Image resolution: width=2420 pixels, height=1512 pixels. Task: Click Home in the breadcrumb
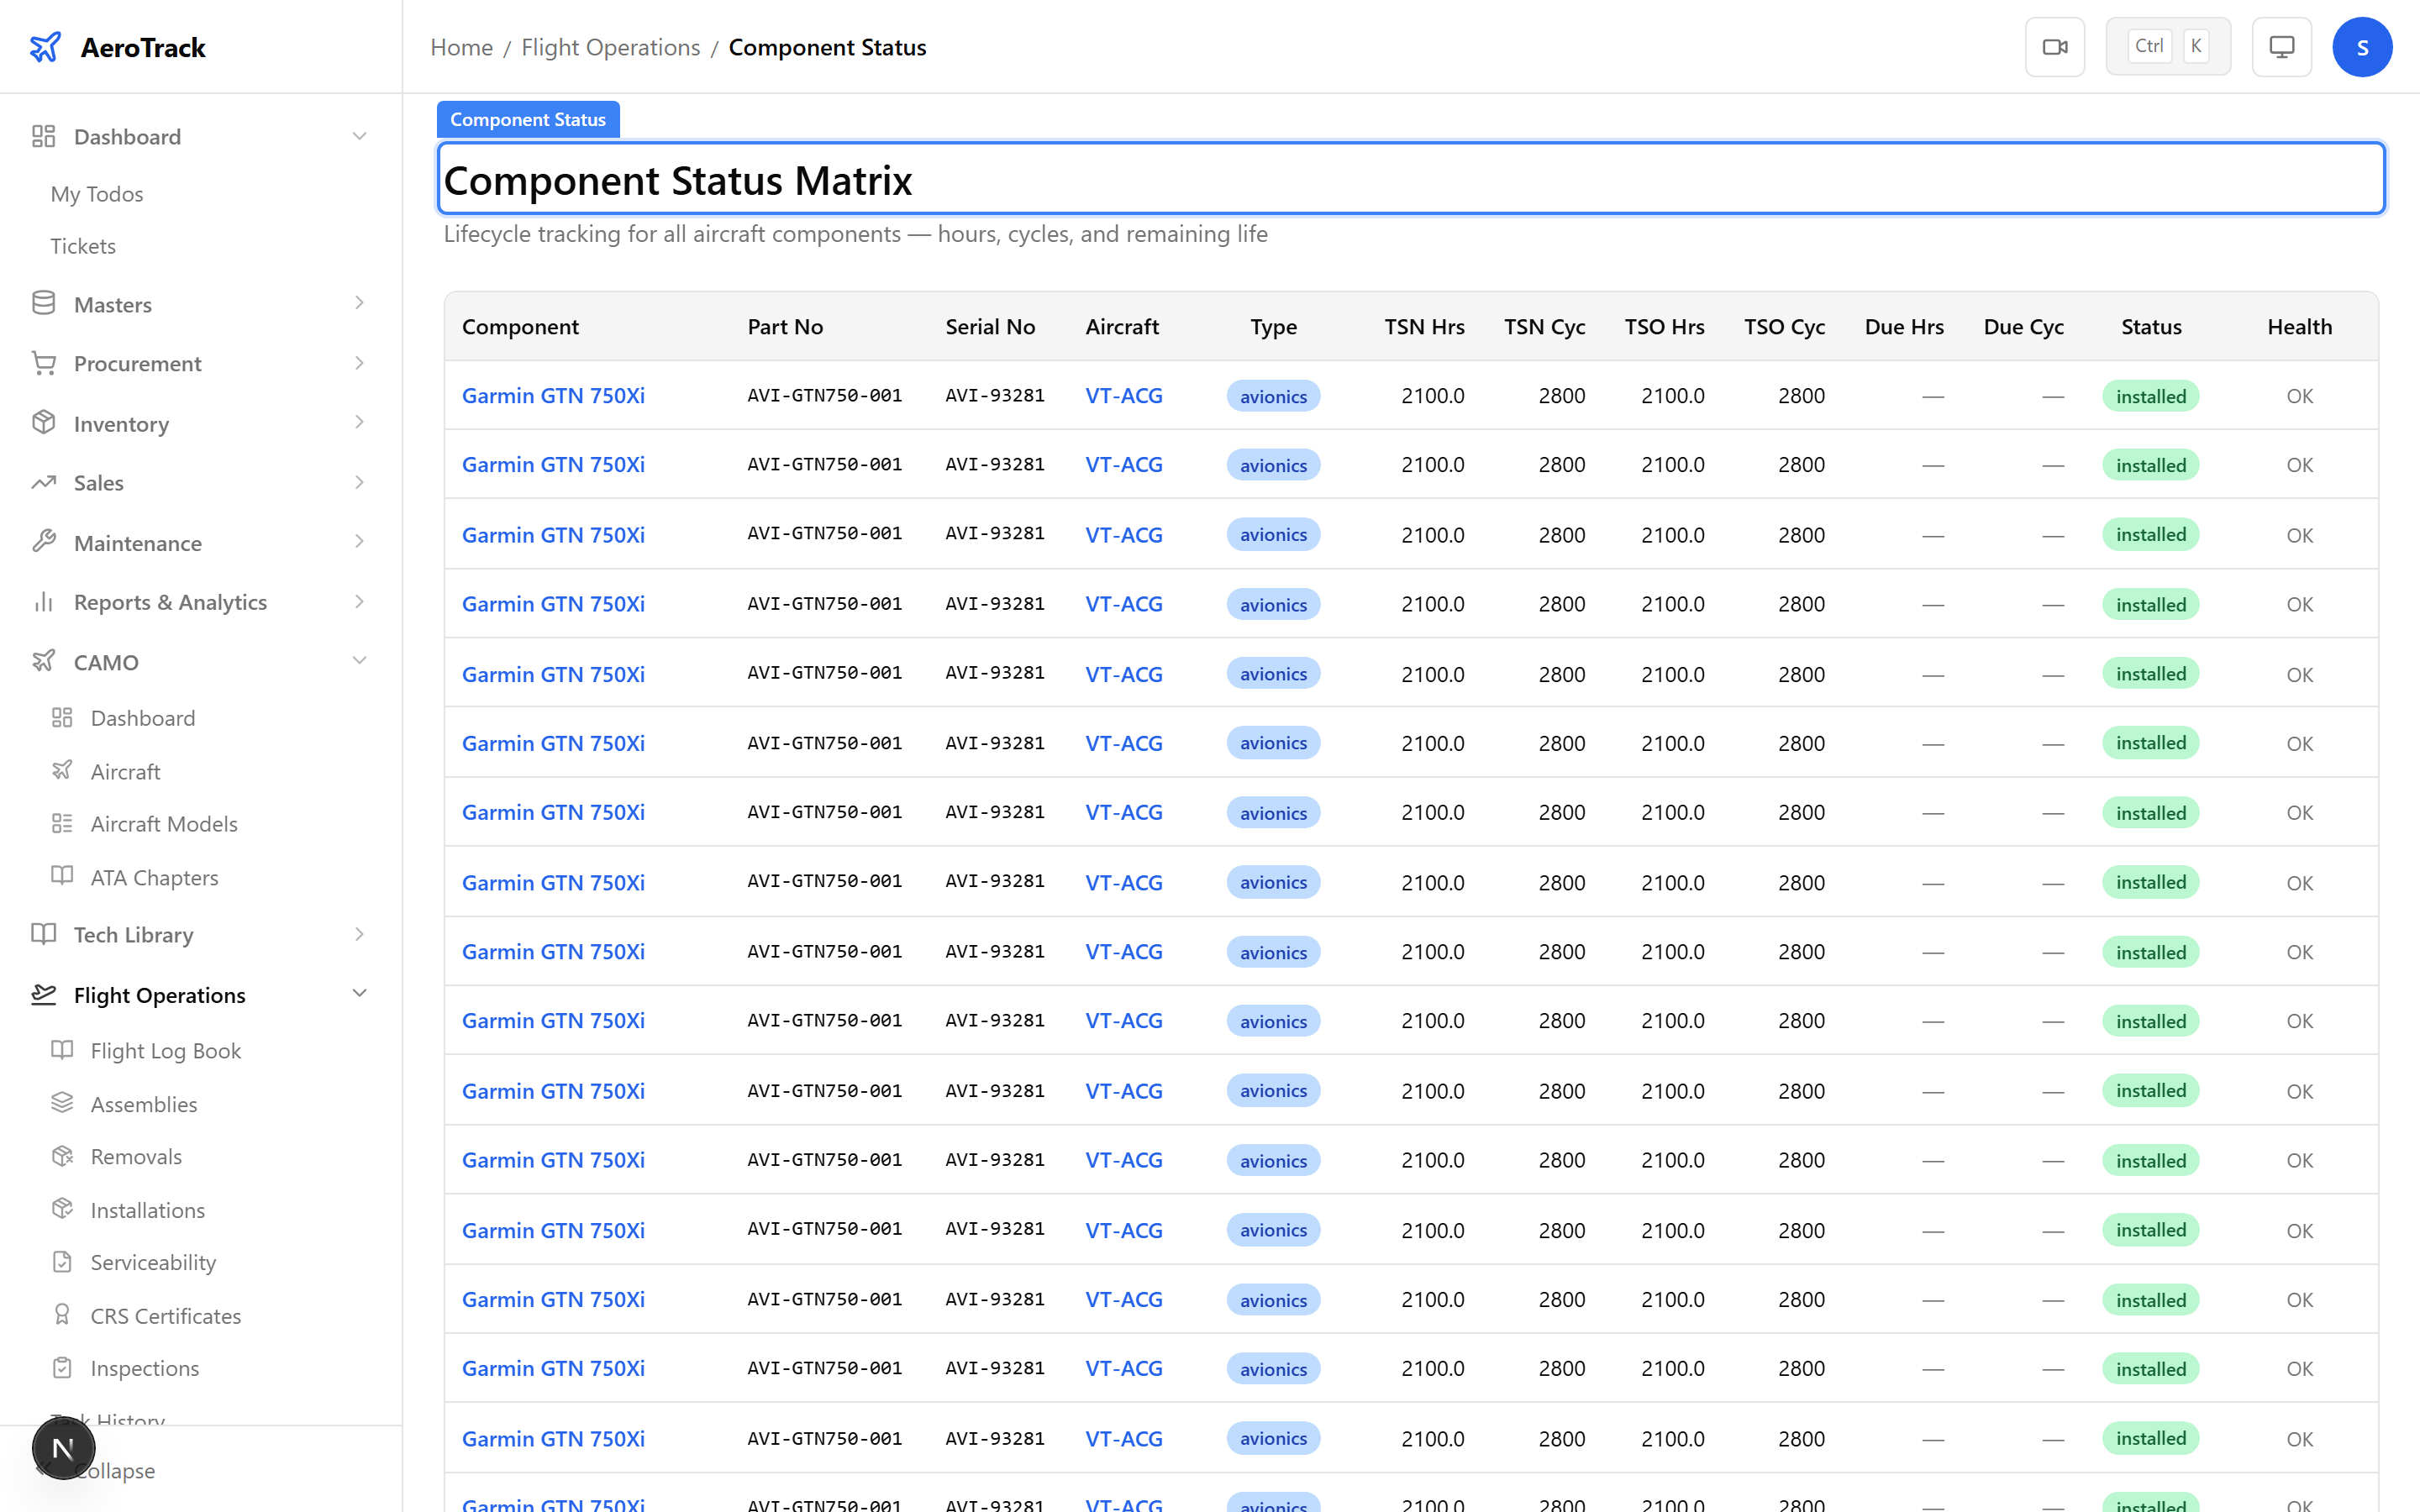pyautogui.click(x=461, y=47)
